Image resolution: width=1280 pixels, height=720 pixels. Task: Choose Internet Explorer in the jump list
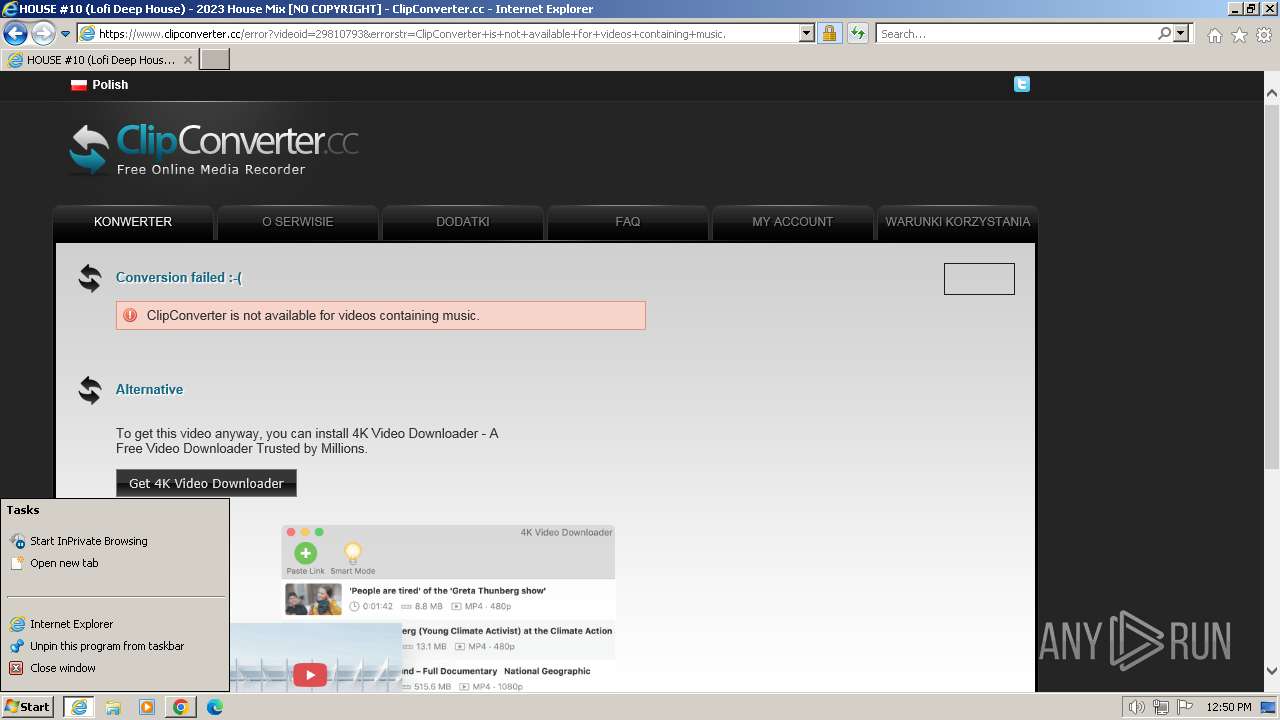click(x=71, y=624)
